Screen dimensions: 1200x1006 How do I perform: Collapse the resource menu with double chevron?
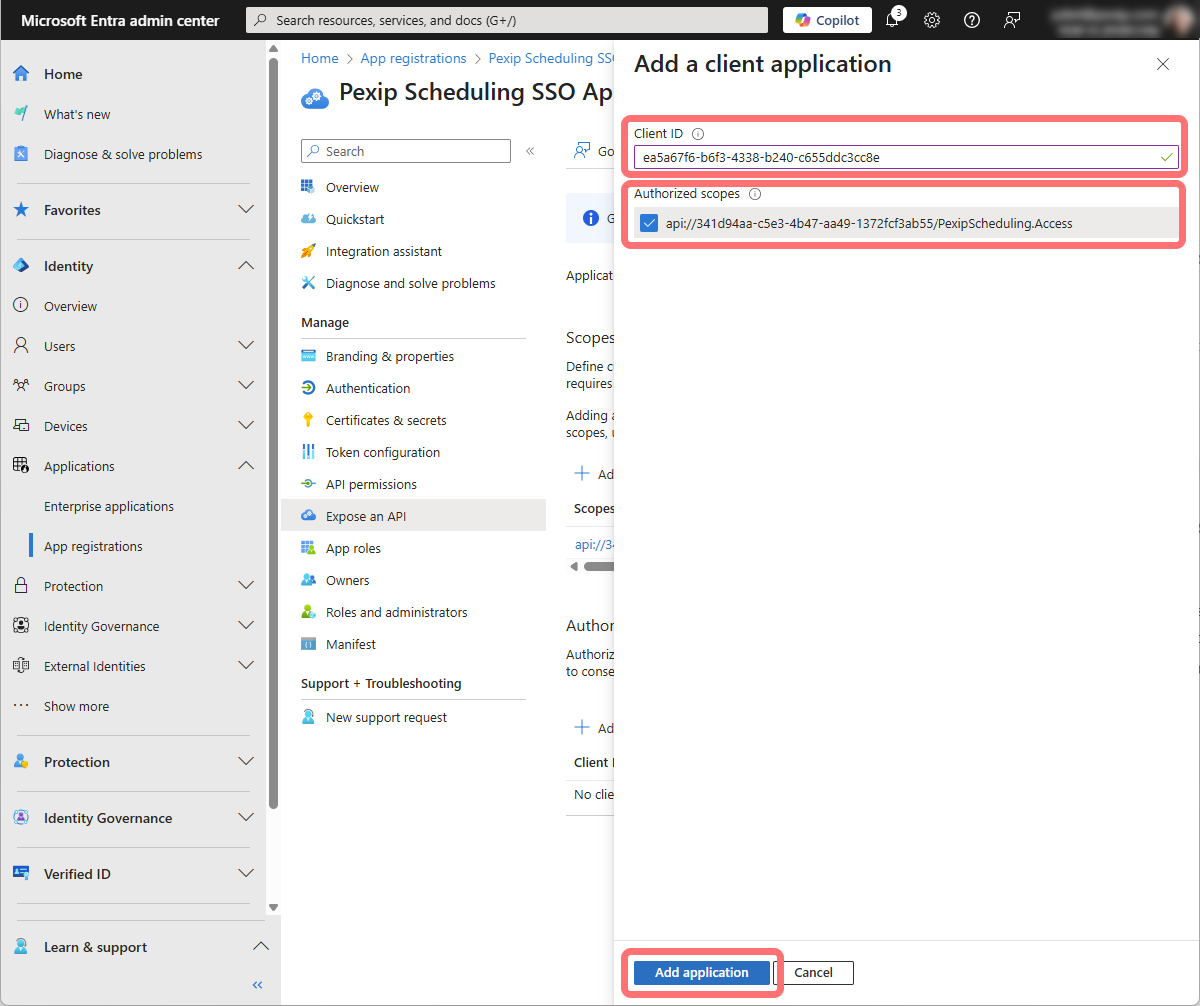click(x=530, y=151)
